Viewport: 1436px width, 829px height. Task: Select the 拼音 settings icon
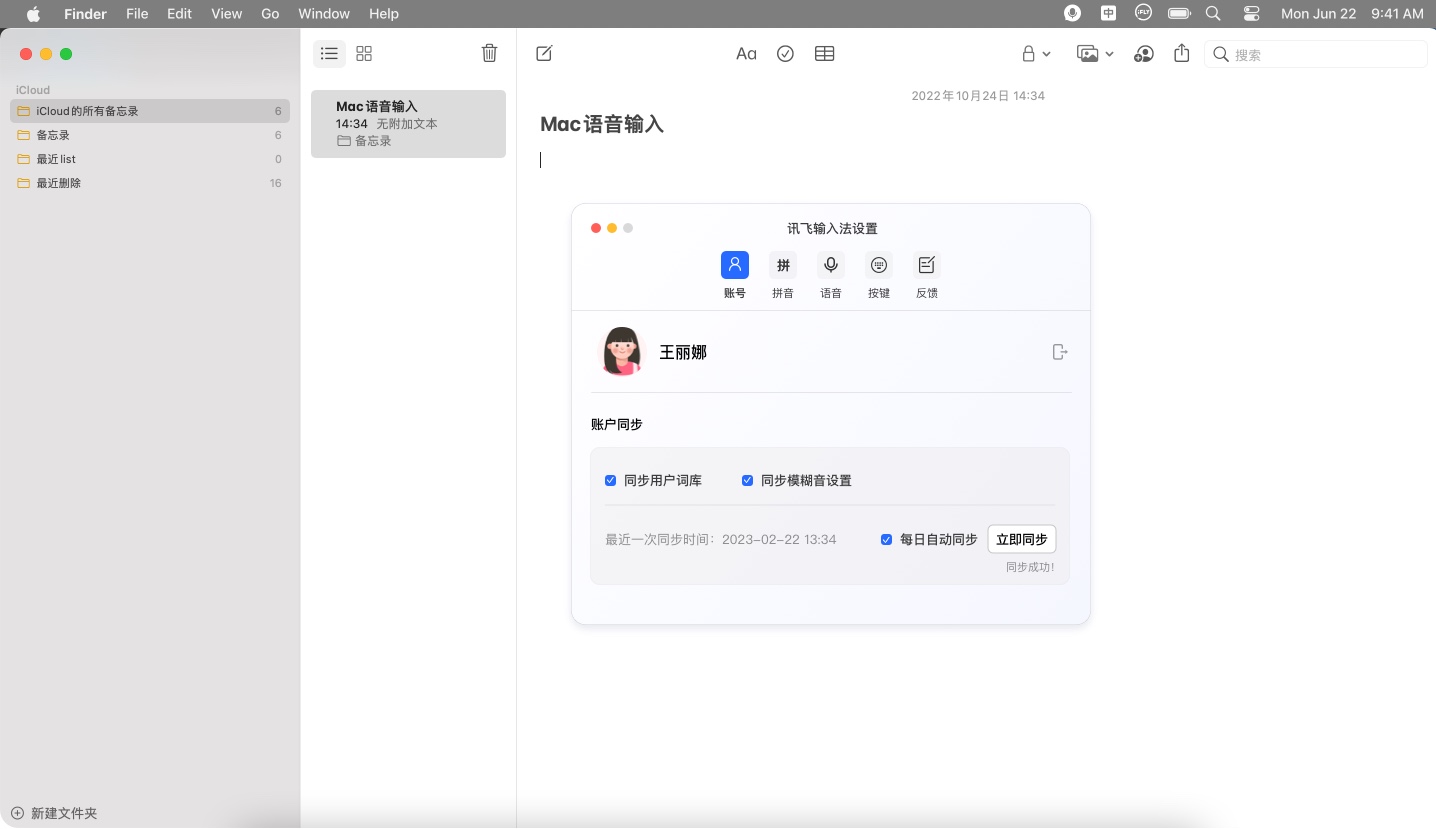(783, 265)
